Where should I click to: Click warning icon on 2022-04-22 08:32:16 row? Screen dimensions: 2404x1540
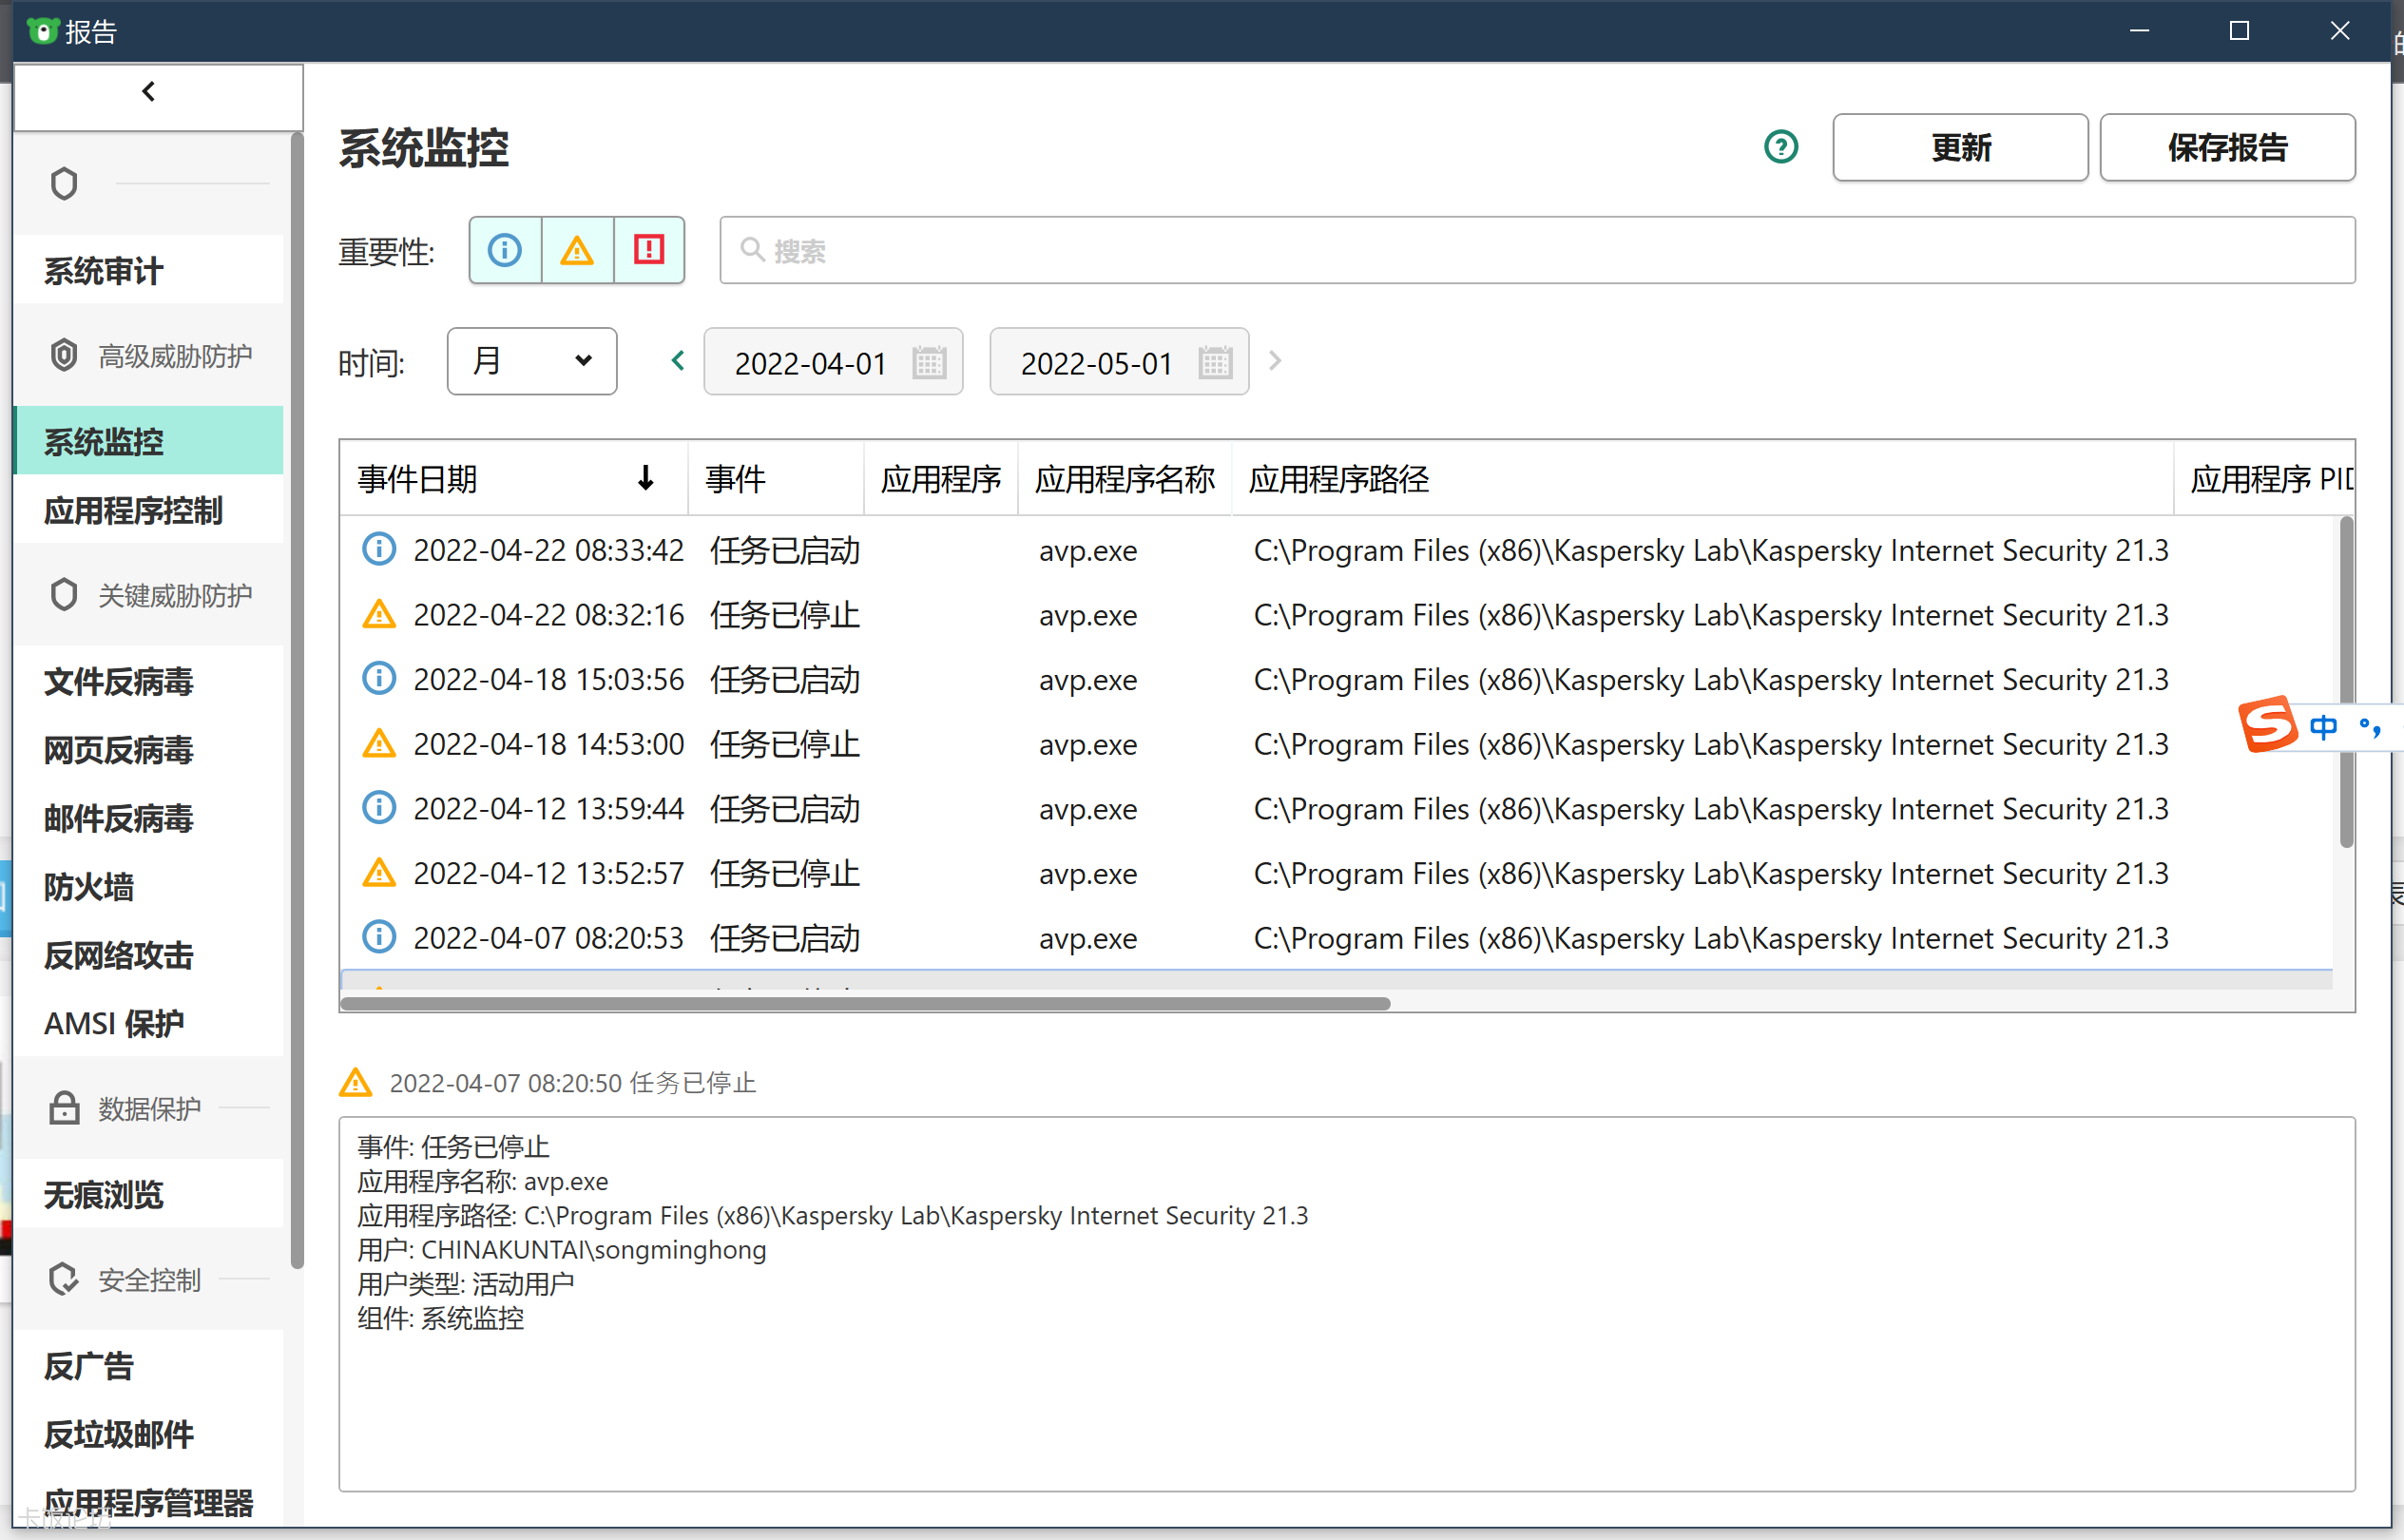pyautogui.click(x=379, y=613)
